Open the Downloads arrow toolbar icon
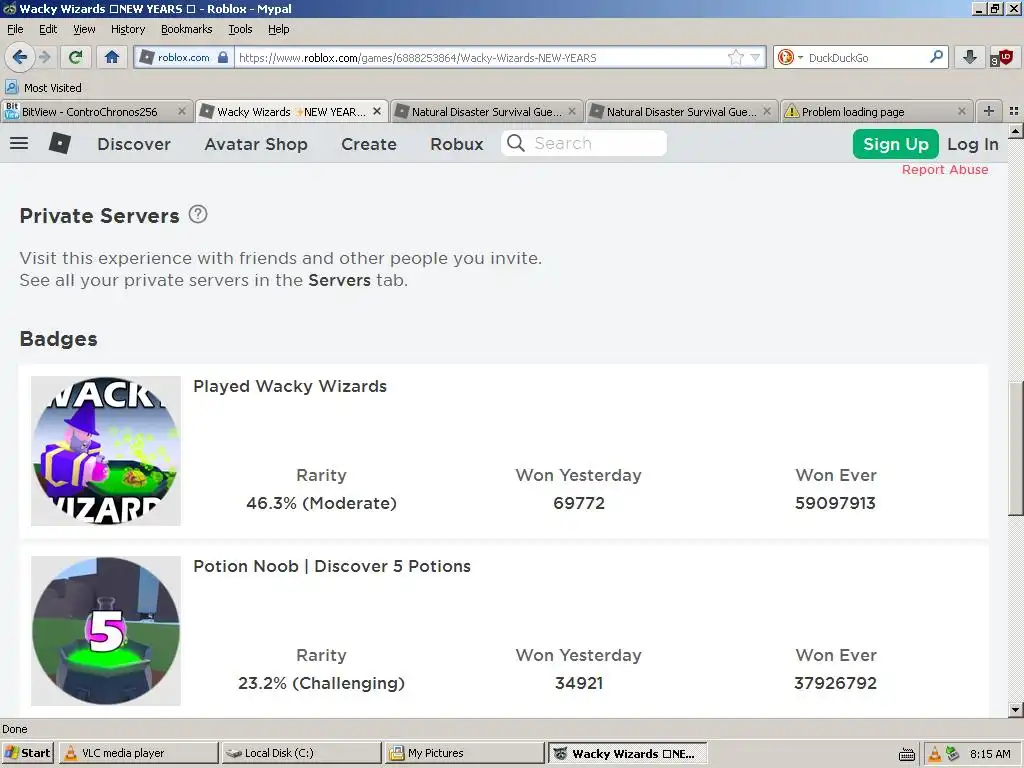The image size is (1024, 768). [x=969, y=57]
